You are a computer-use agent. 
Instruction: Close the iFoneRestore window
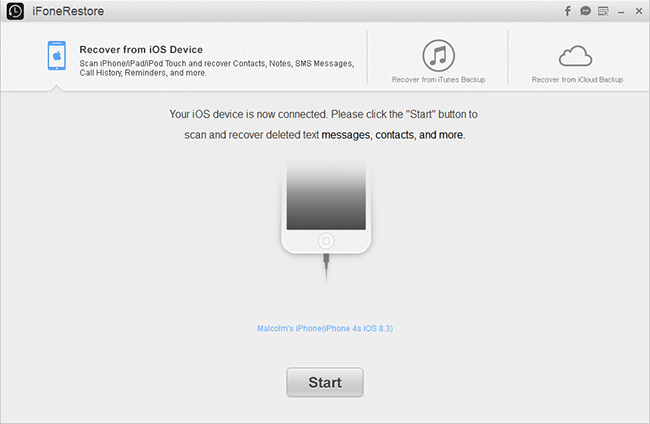click(x=637, y=12)
